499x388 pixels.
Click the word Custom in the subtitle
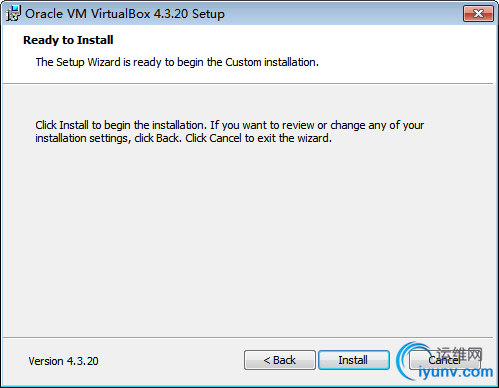coord(243,62)
